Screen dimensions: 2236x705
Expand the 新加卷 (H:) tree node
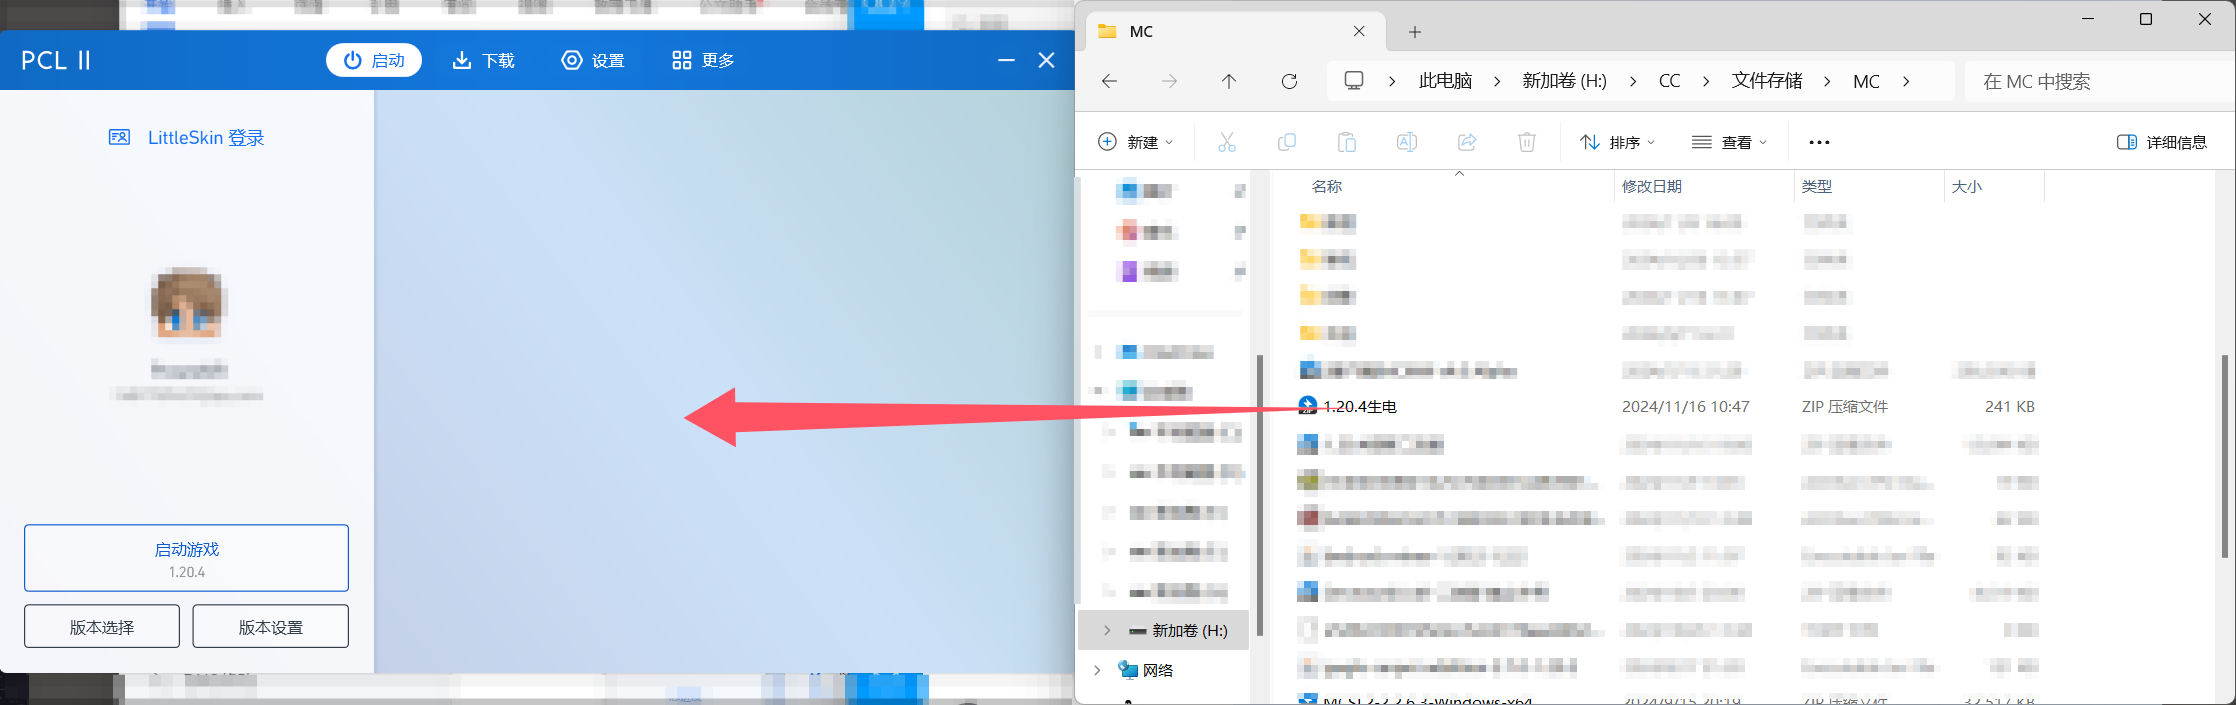1107,631
